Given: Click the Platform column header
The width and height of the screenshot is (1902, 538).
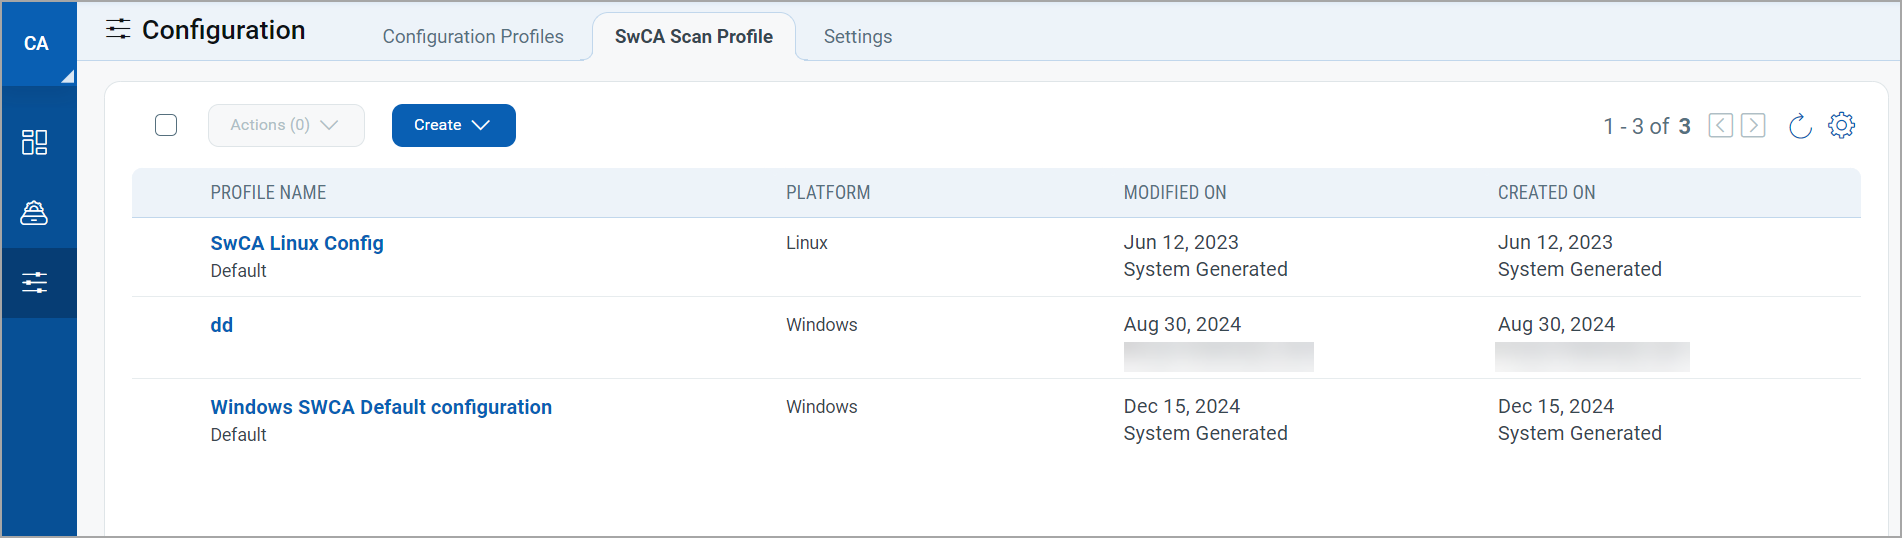Looking at the screenshot, I should [827, 193].
